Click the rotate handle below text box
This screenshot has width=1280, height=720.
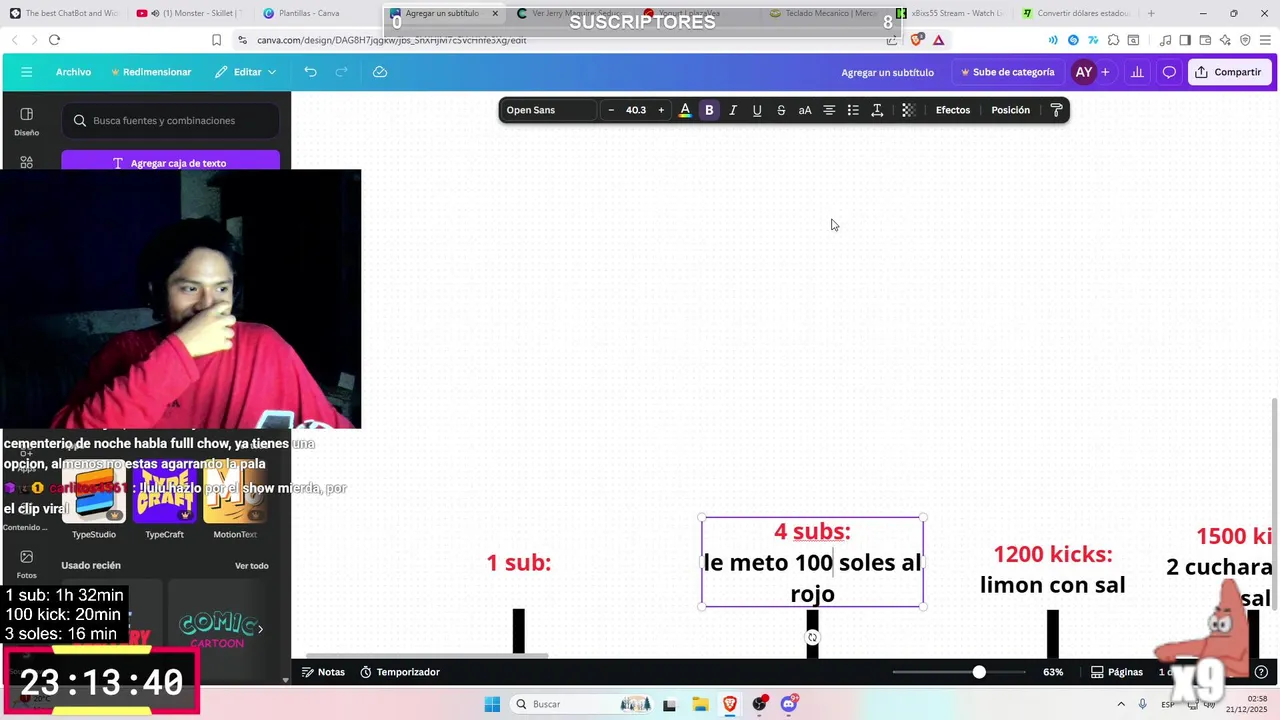tap(812, 637)
